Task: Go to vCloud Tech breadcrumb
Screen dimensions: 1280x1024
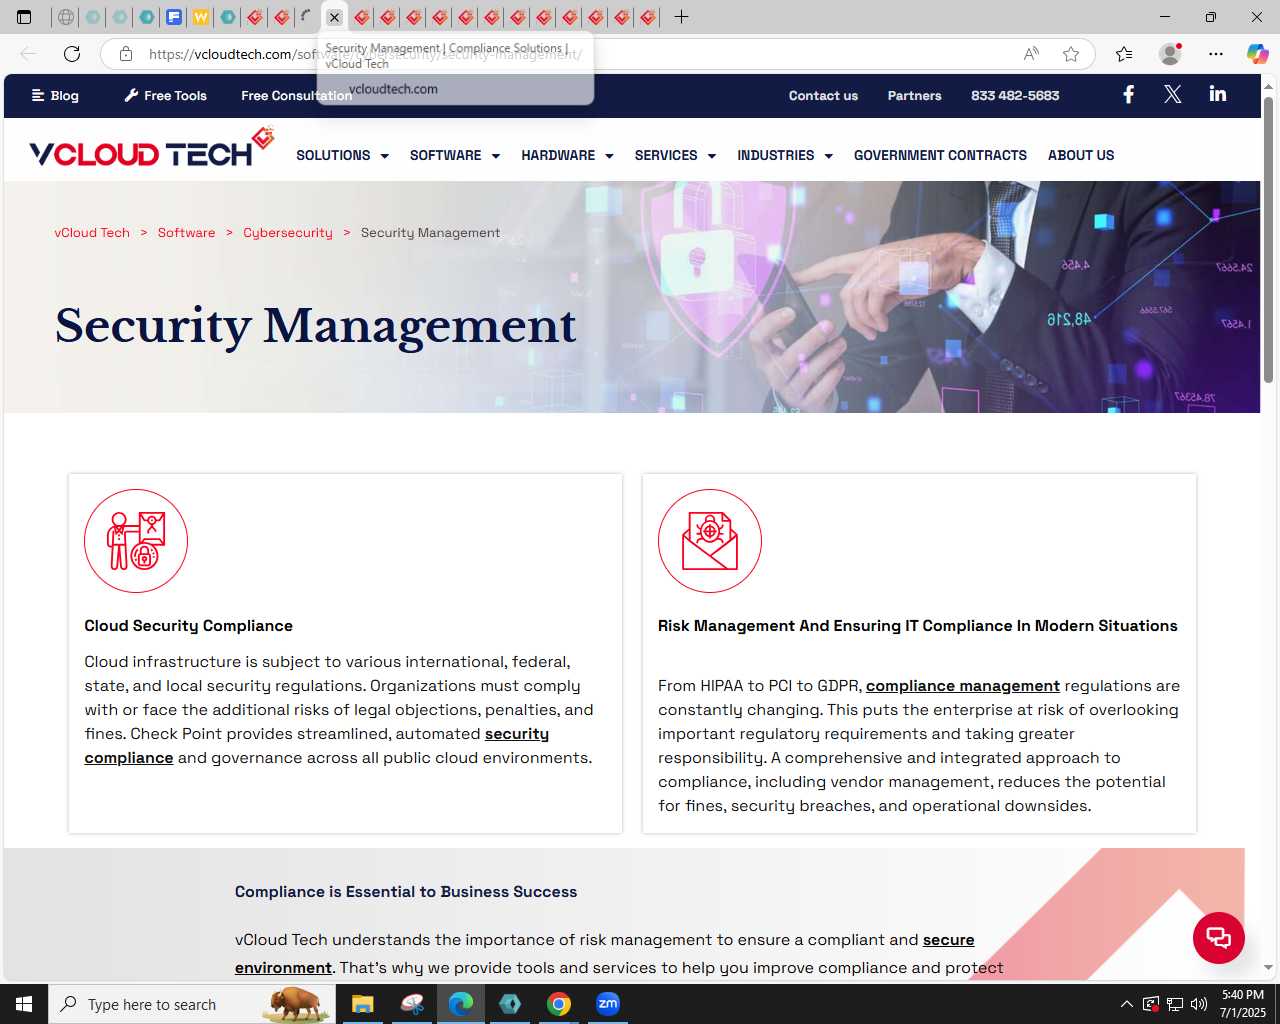Action: [x=92, y=232]
